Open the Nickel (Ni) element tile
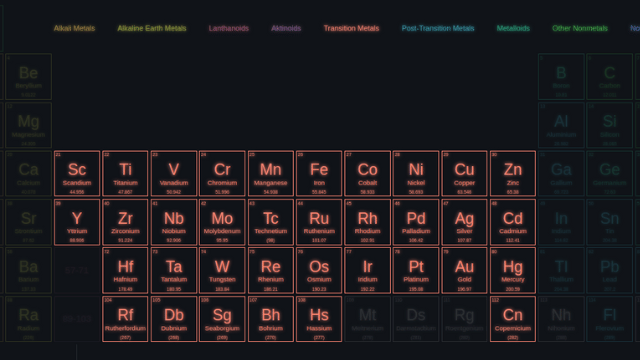This screenshot has height=360, width=640. coord(416,173)
